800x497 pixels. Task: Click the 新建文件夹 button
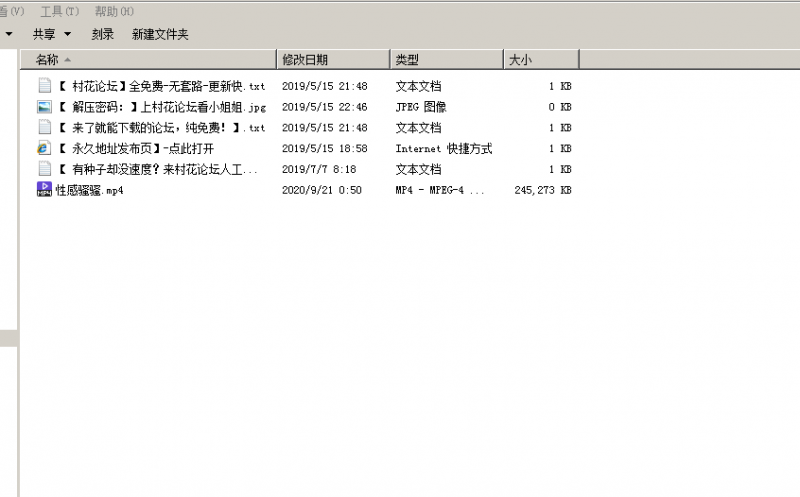pyautogui.click(x=160, y=34)
